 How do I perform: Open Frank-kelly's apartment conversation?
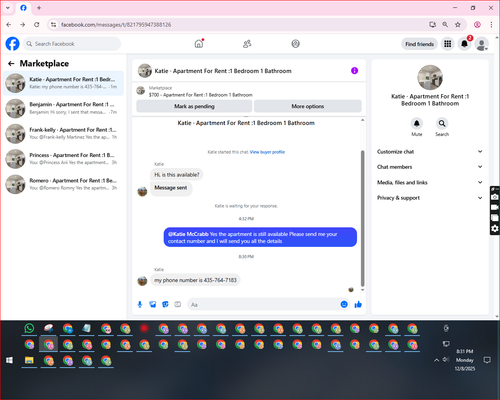pos(64,133)
